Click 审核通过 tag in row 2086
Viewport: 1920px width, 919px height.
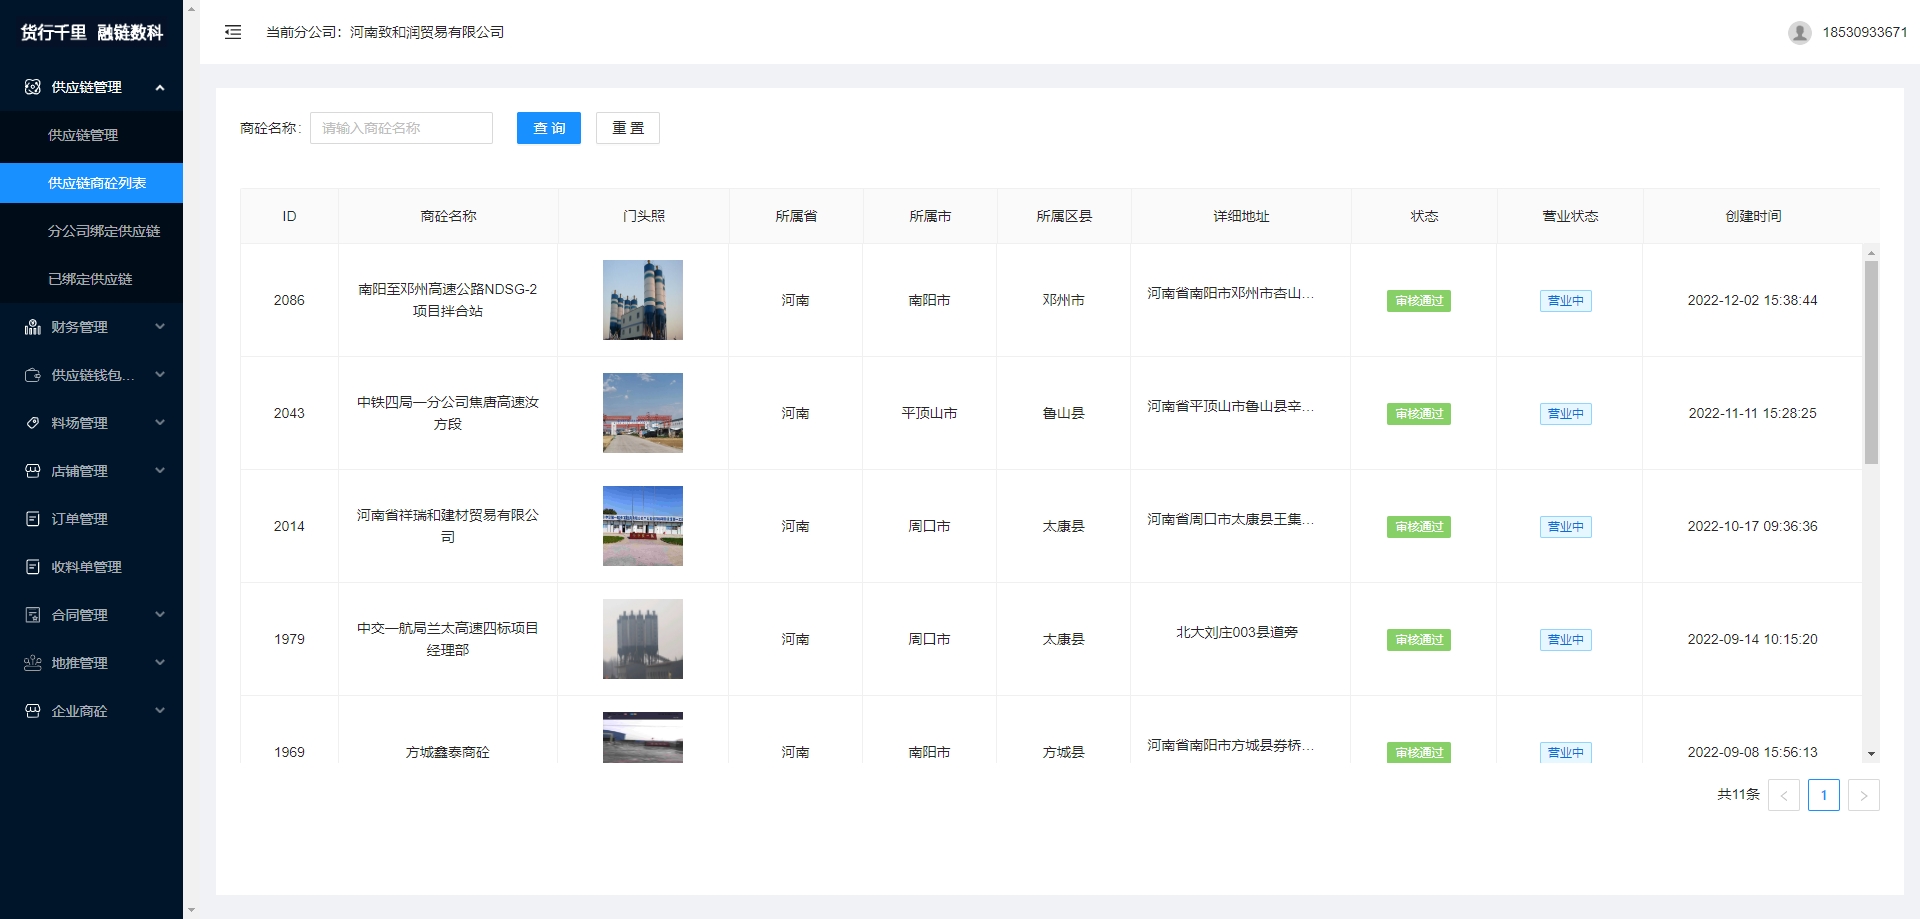point(1419,301)
